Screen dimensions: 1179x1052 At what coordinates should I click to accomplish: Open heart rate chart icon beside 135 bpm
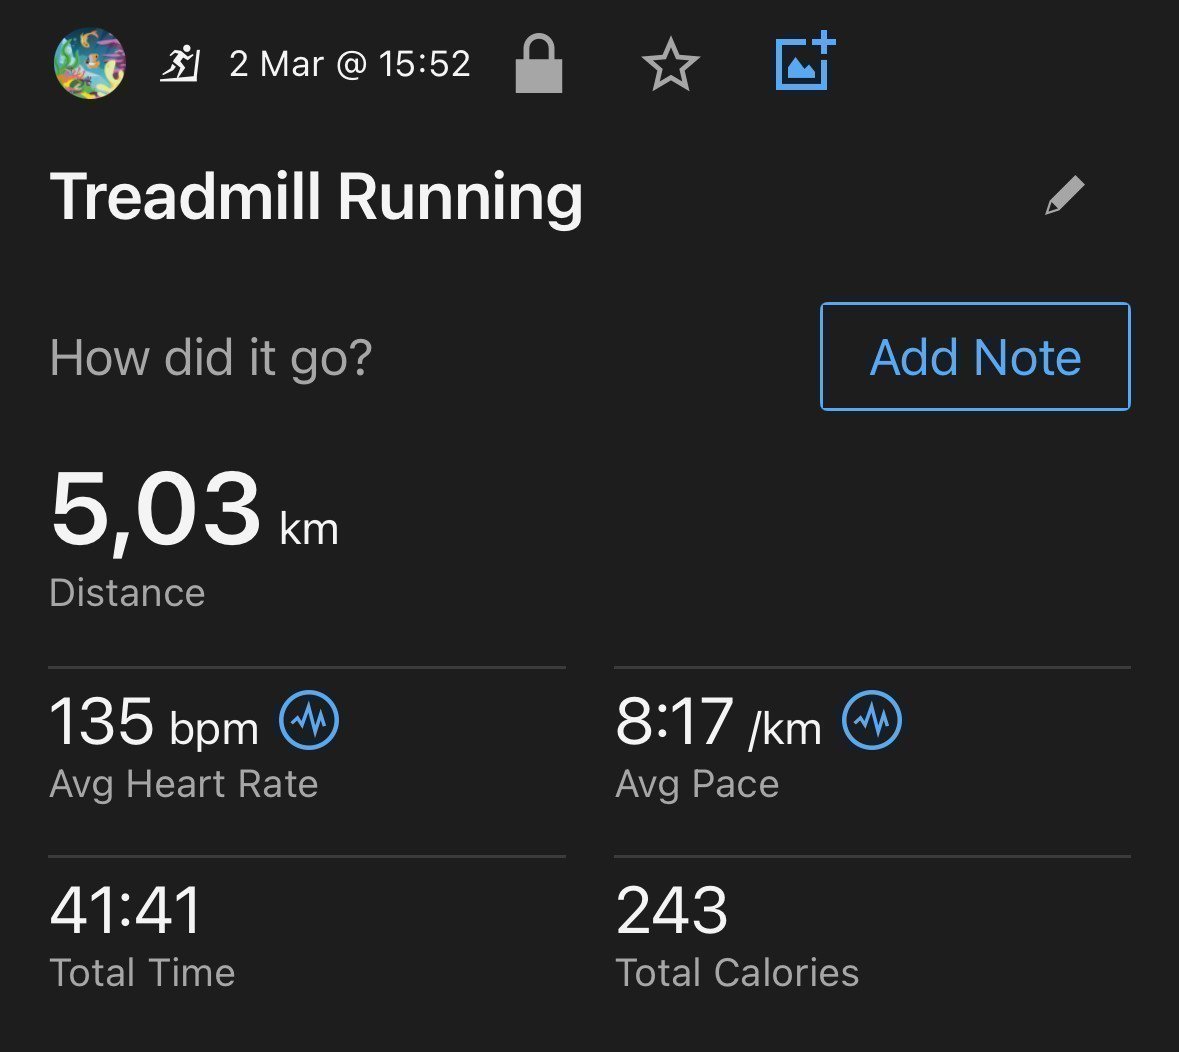[x=309, y=720]
